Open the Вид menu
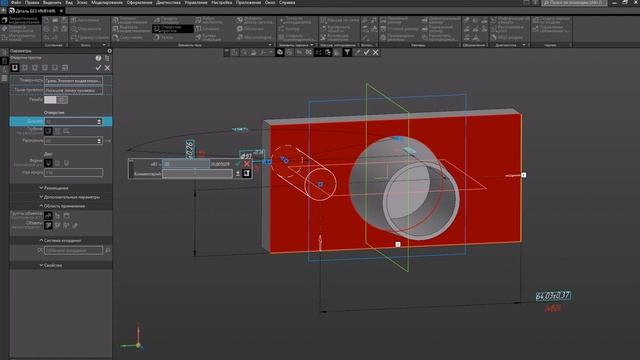This screenshot has width=640, height=360. coord(69,2)
